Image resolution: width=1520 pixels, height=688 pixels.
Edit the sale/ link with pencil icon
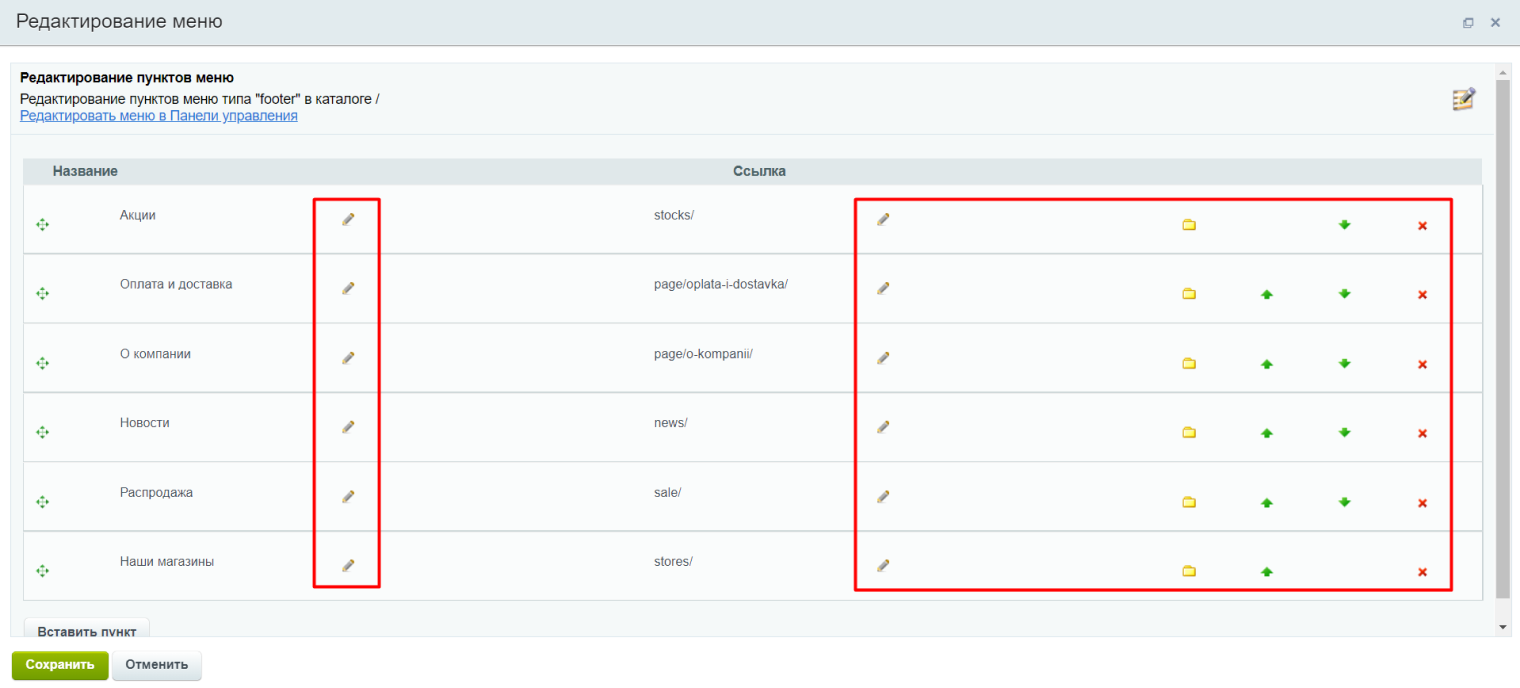point(883,496)
